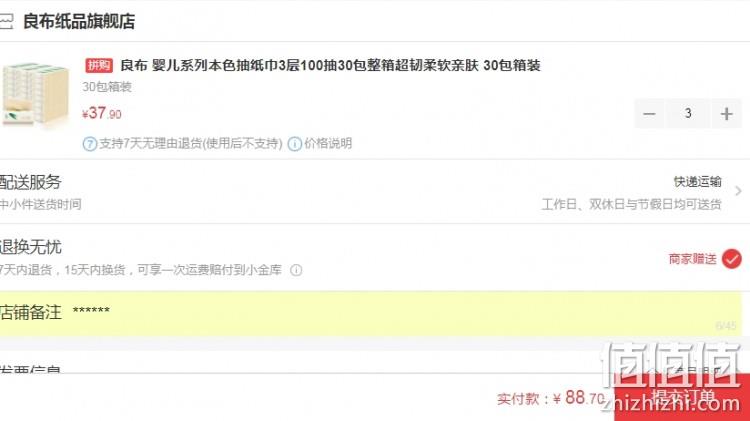Open the 价格说明 price explanation link

pyautogui.click(x=328, y=143)
